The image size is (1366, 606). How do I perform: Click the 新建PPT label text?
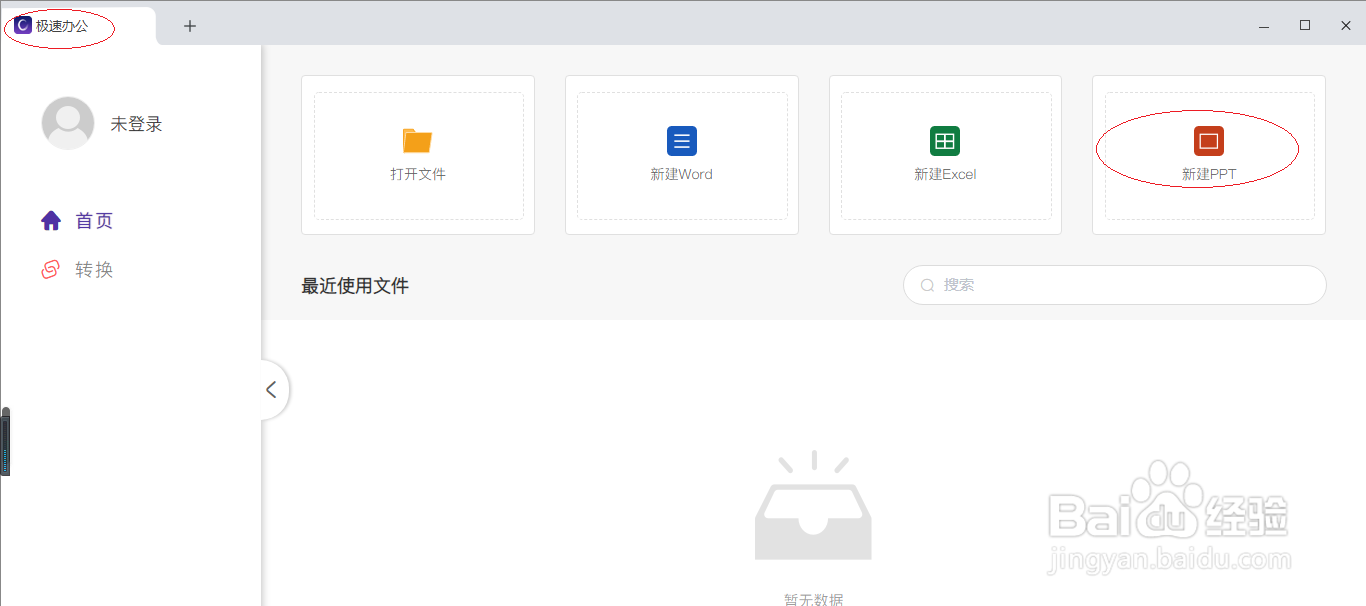(x=1207, y=173)
